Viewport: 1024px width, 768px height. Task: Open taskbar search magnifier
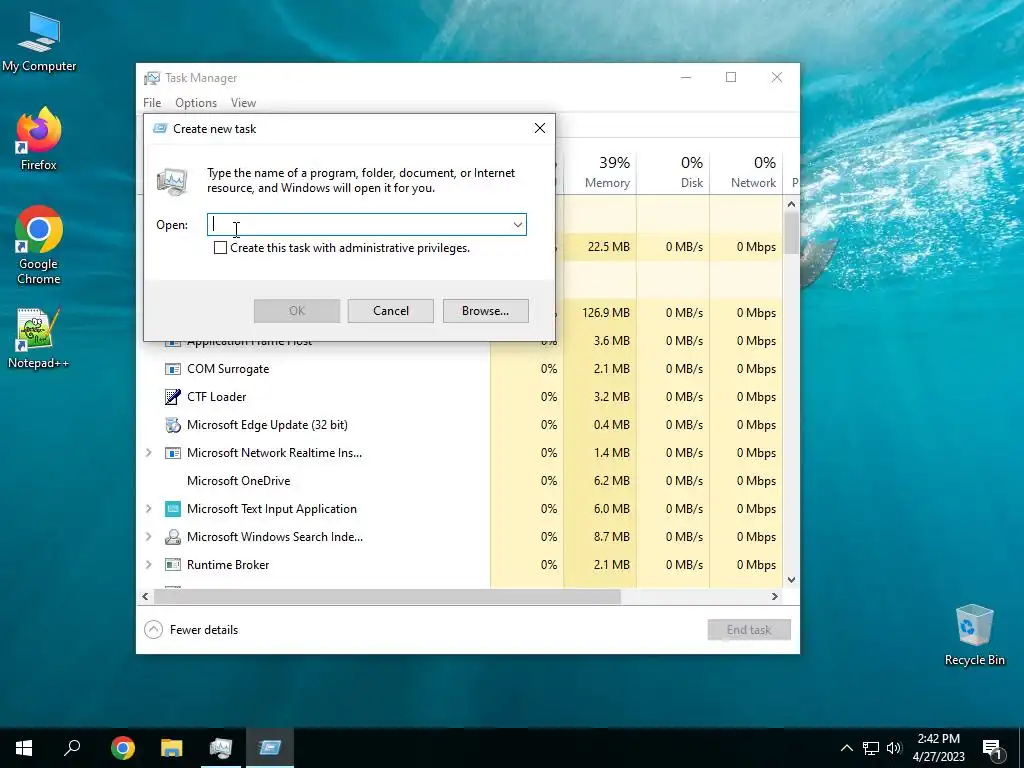tap(72, 748)
